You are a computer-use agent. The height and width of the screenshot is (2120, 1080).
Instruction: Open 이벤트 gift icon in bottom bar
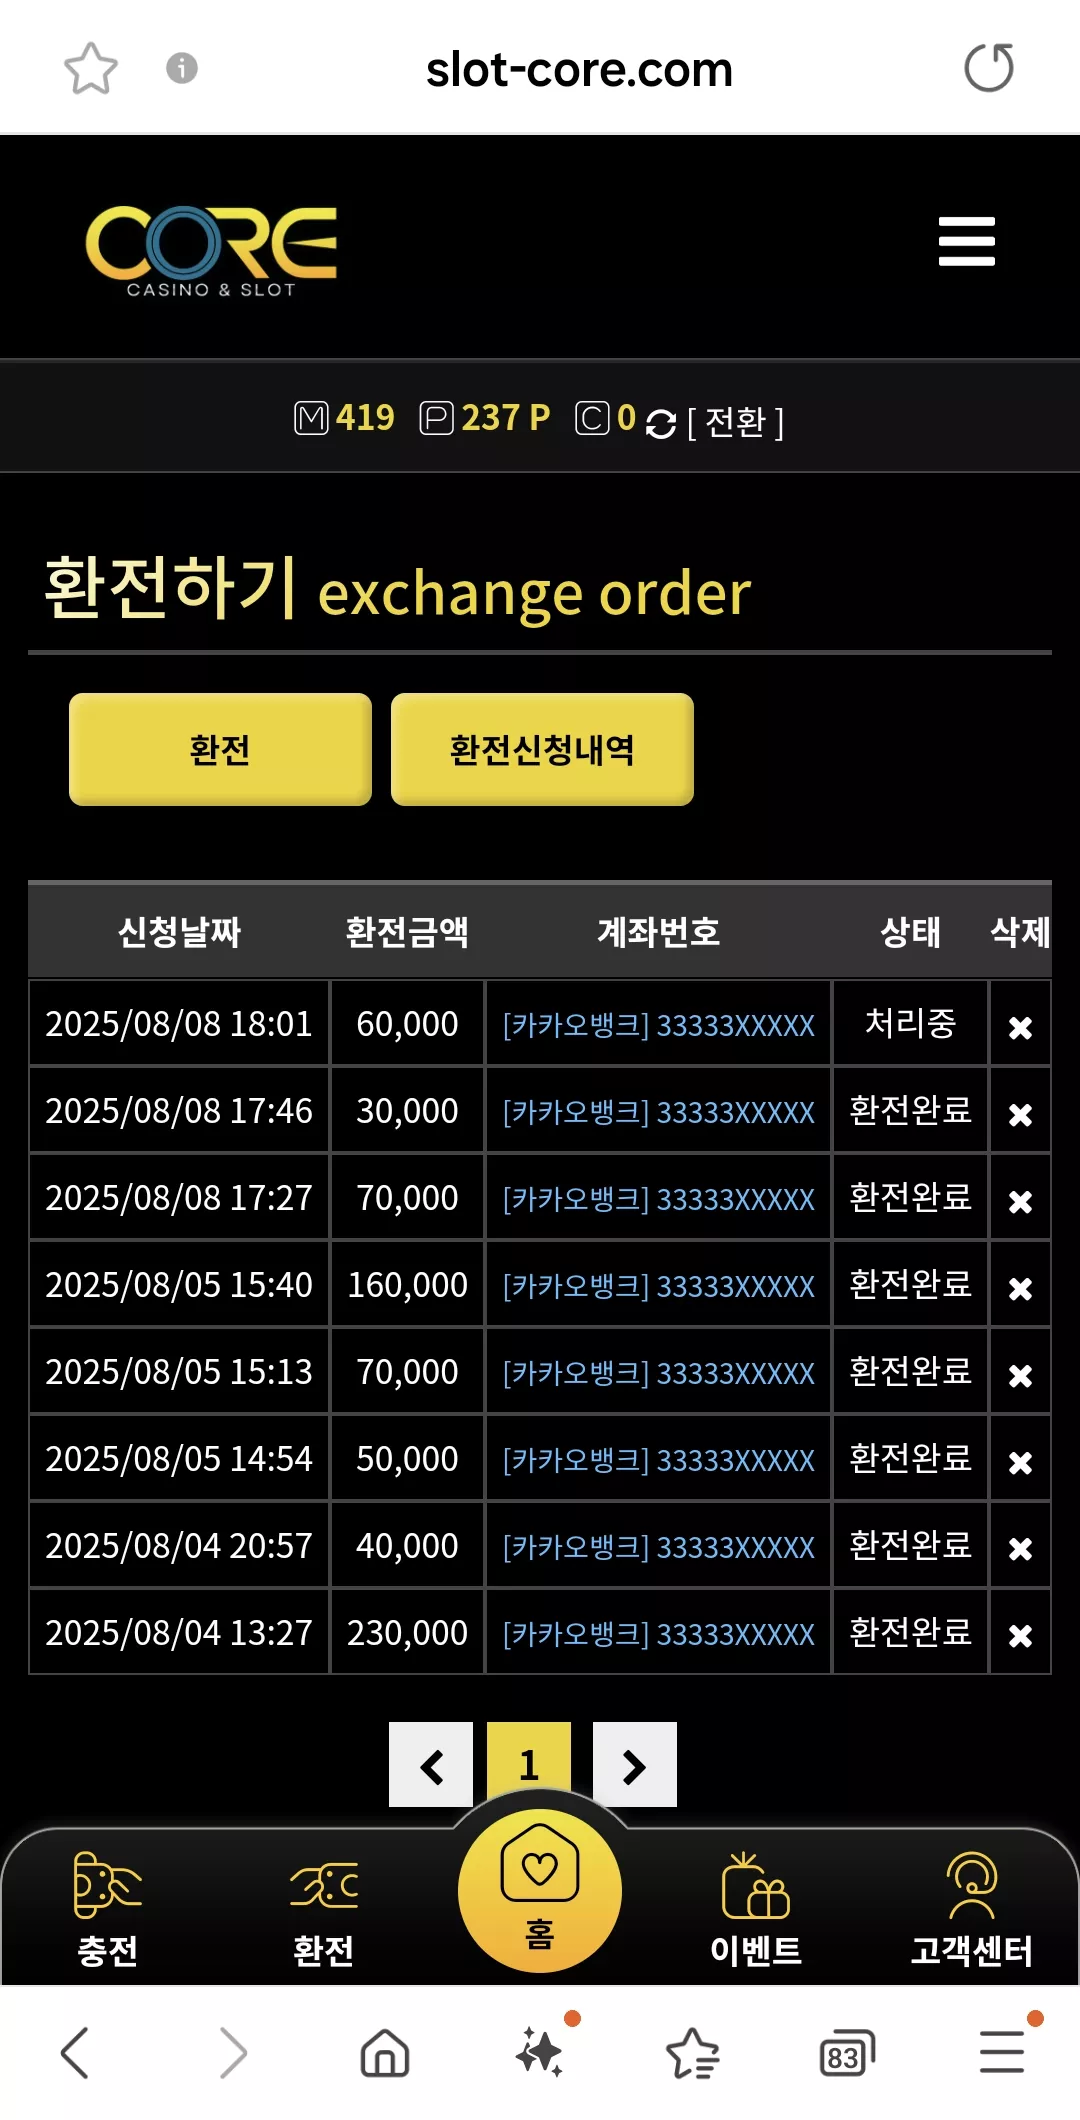756,1909
